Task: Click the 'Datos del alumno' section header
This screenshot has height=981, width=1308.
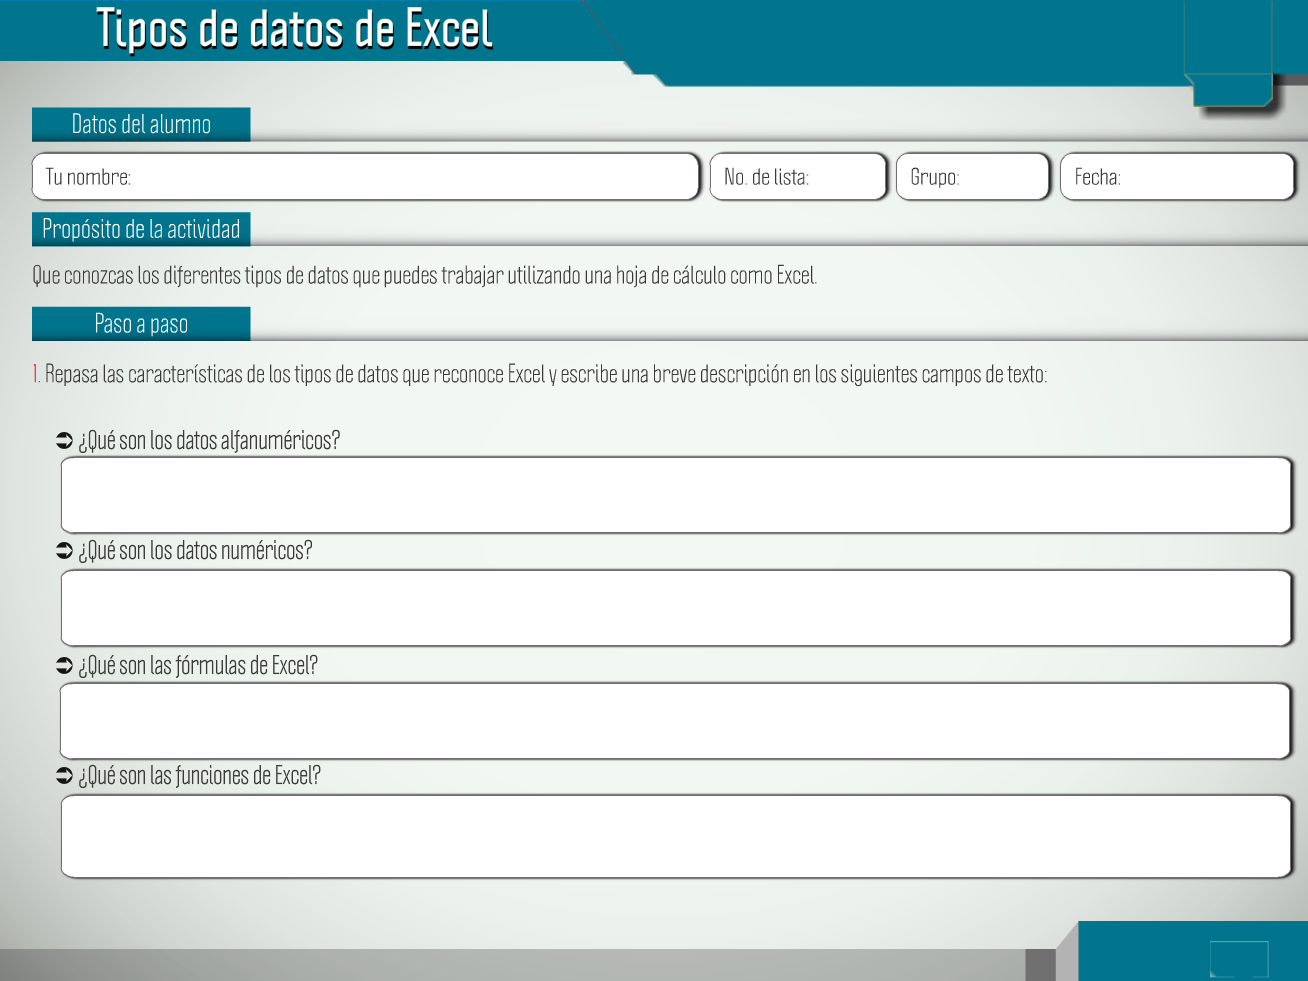Action: pyautogui.click(x=141, y=125)
